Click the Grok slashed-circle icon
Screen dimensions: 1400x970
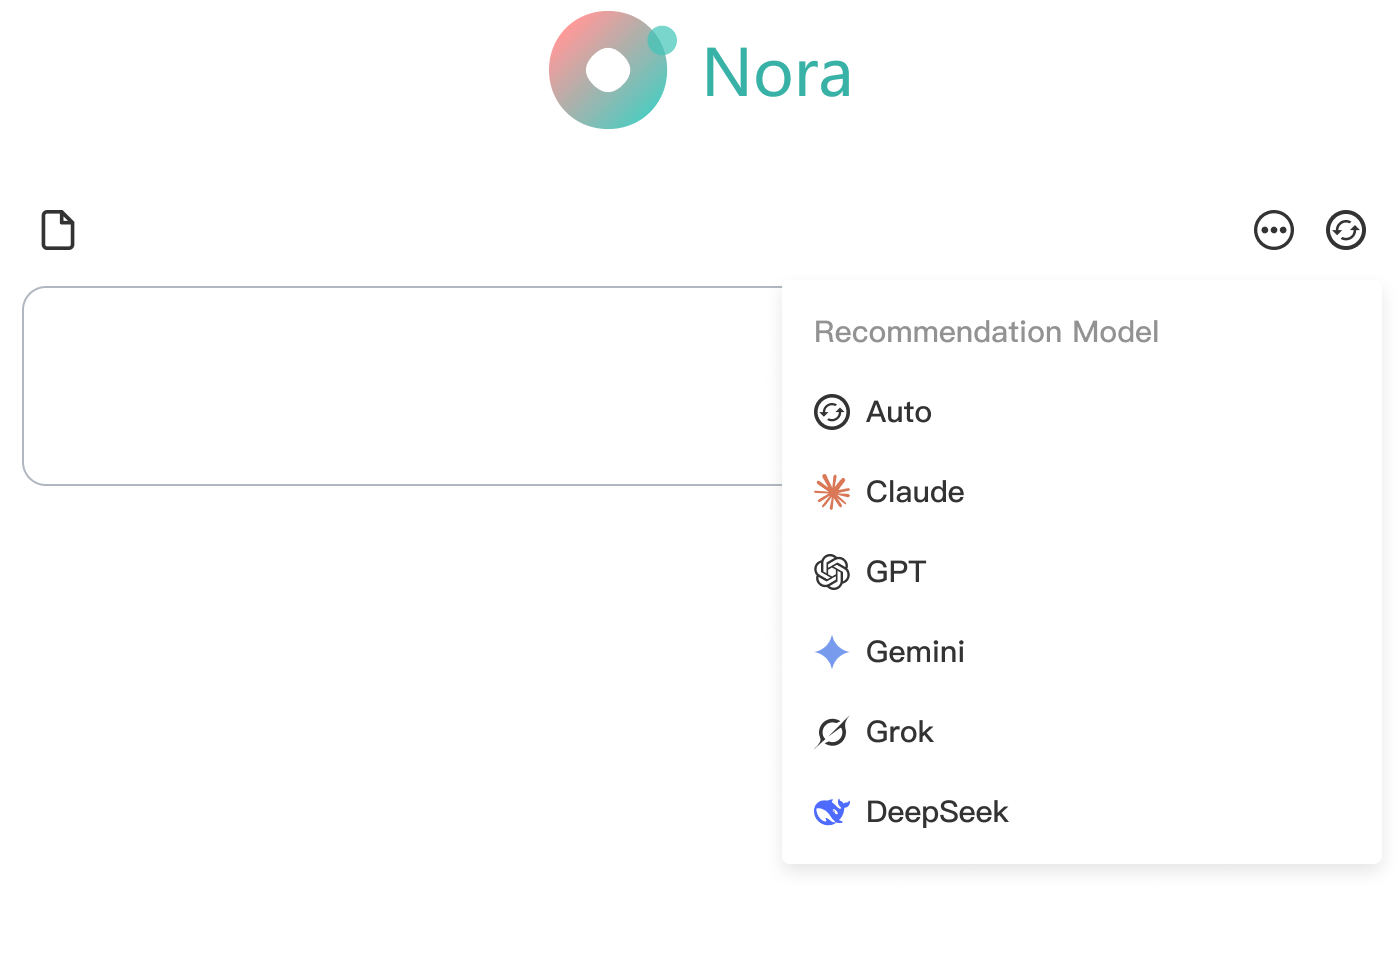click(832, 732)
